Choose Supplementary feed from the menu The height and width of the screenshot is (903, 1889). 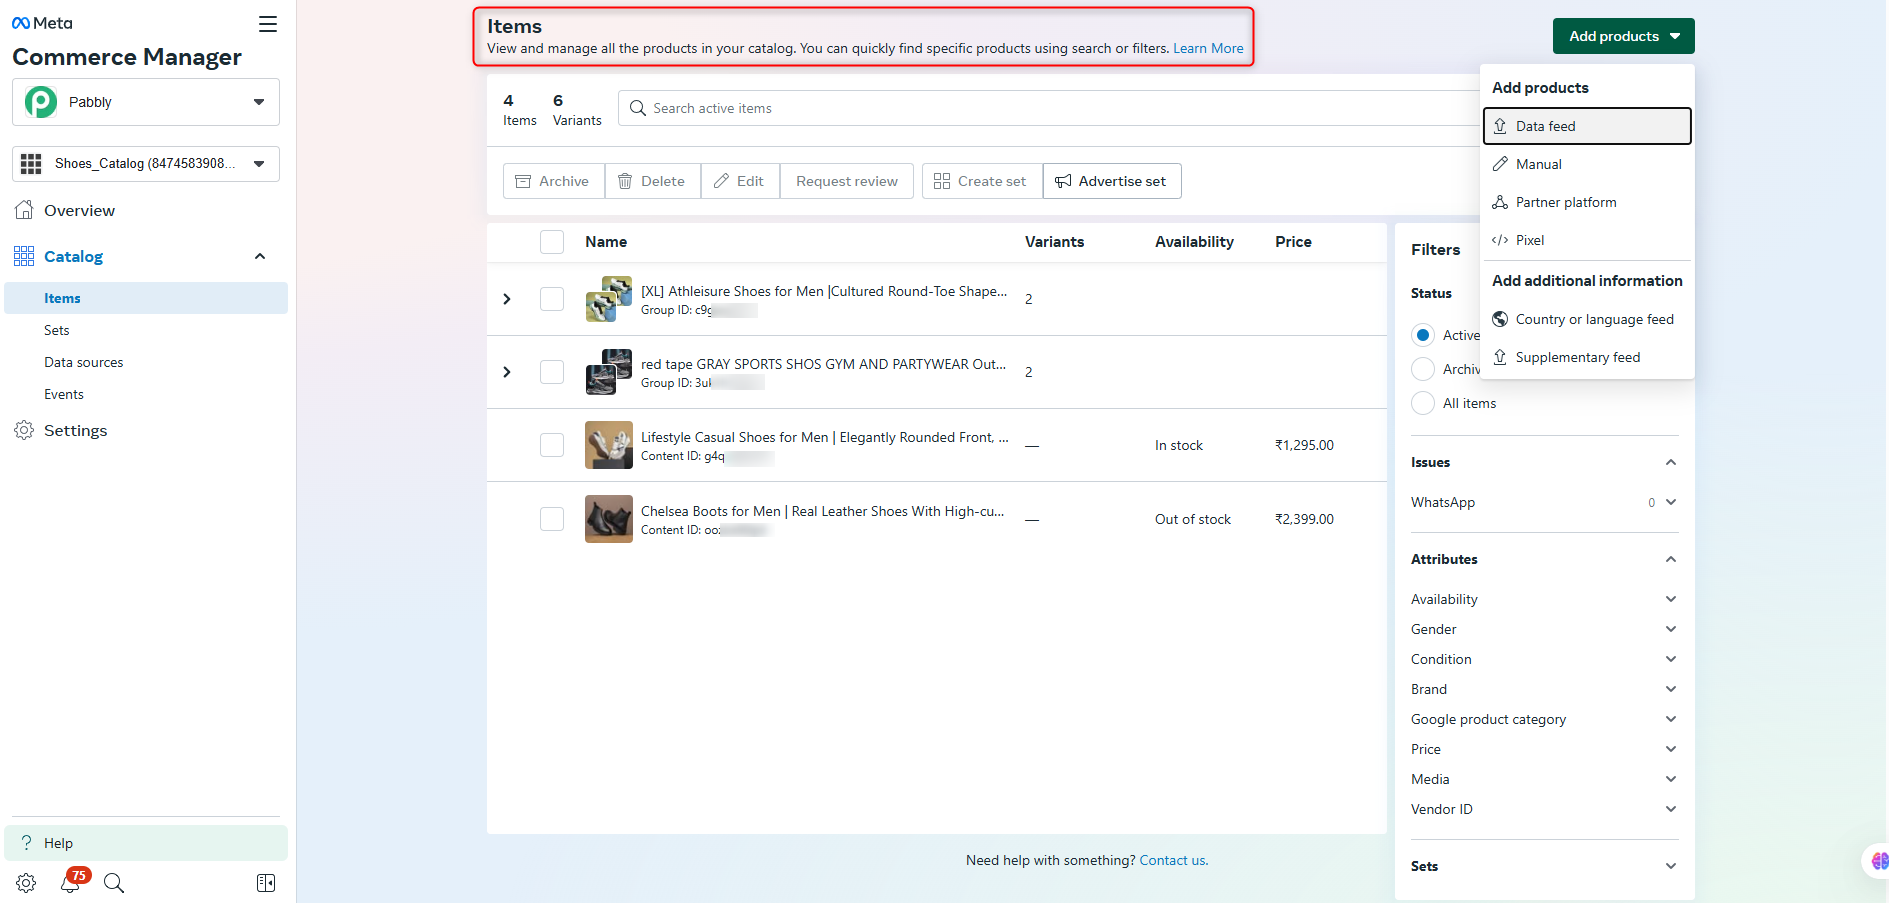[1587, 357]
